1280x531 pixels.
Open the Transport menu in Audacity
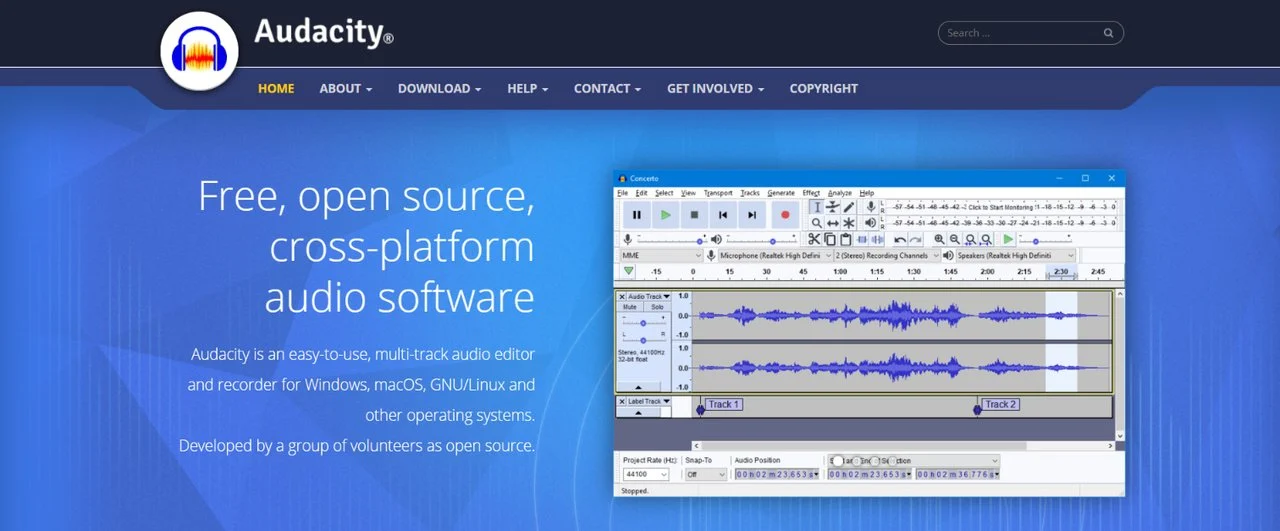[x=718, y=193]
